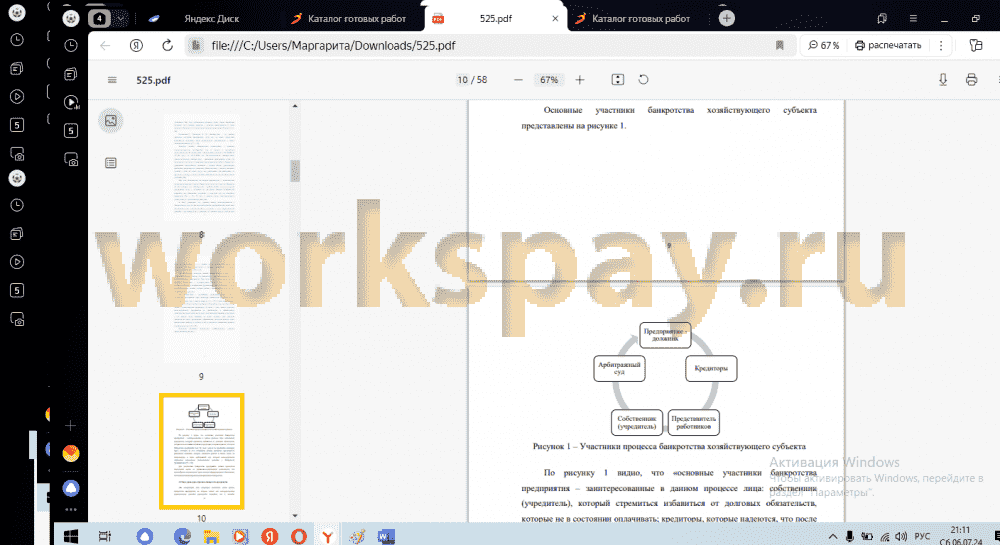Click the распечатать print button
Viewport: 1000px width, 545px height.
click(888, 45)
